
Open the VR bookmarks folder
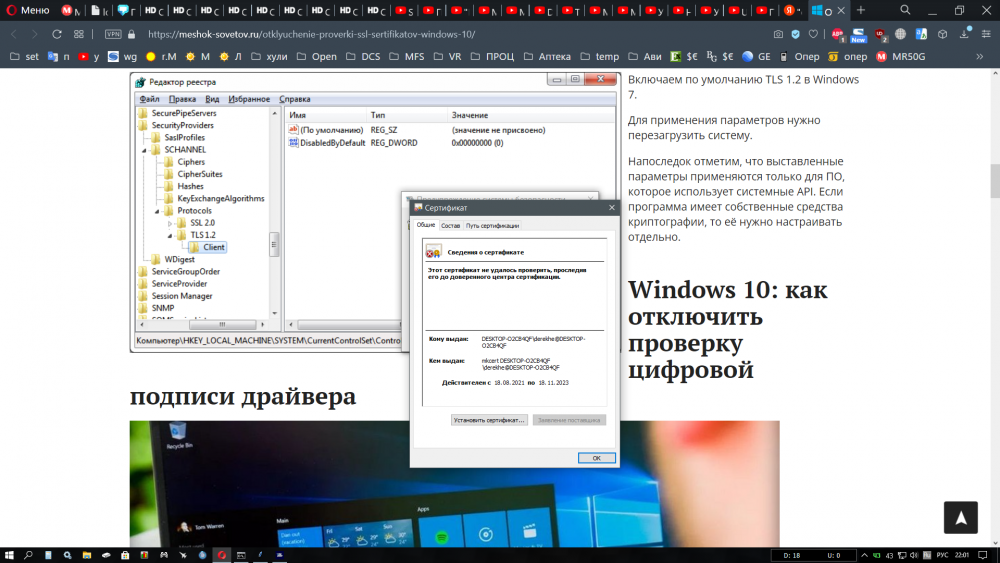448,57
